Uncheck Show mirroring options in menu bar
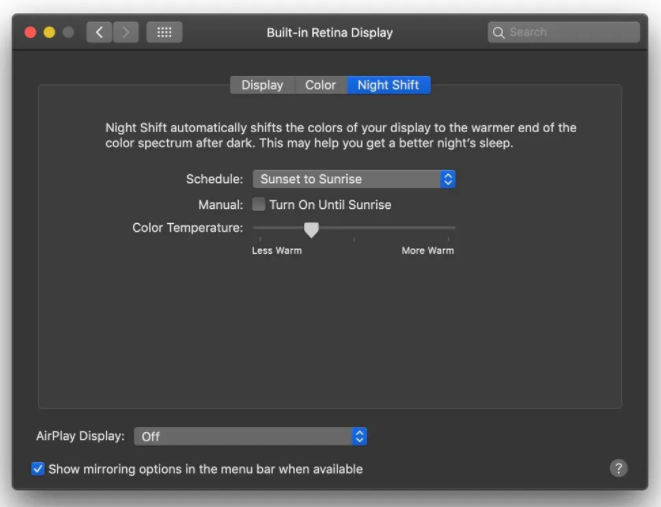 point(38,469)
